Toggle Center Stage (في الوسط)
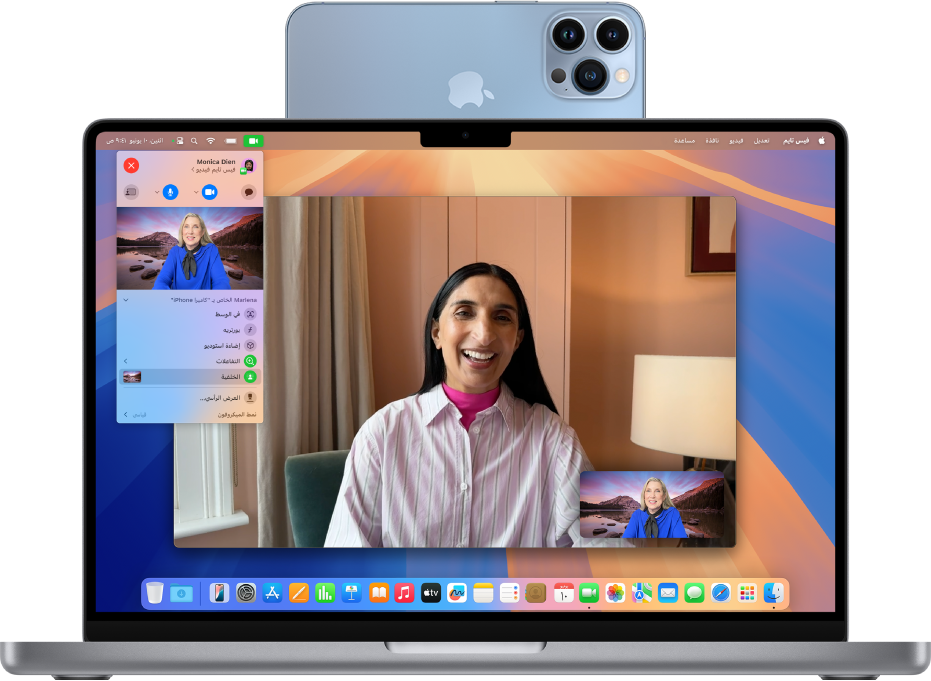 click(x=250, y=314)
